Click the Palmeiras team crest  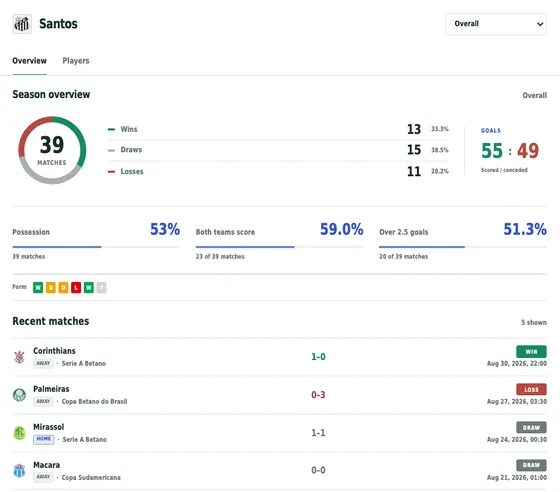click(19, 395)
